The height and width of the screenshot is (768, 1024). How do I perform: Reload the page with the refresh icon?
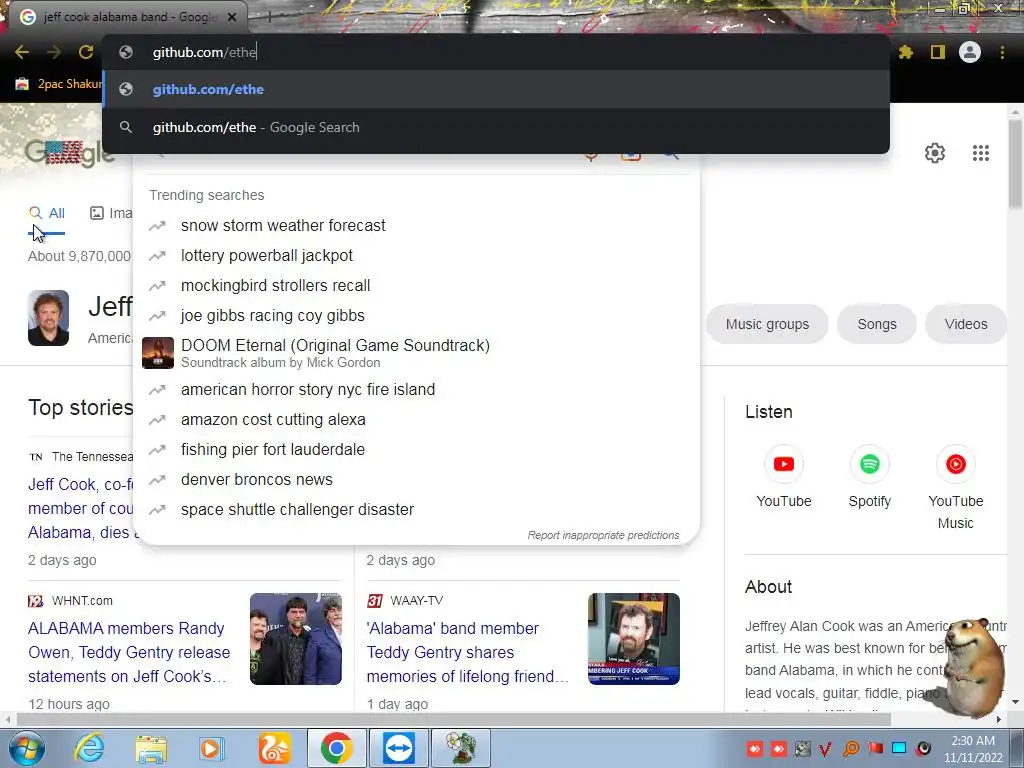[x=86, y=52]
